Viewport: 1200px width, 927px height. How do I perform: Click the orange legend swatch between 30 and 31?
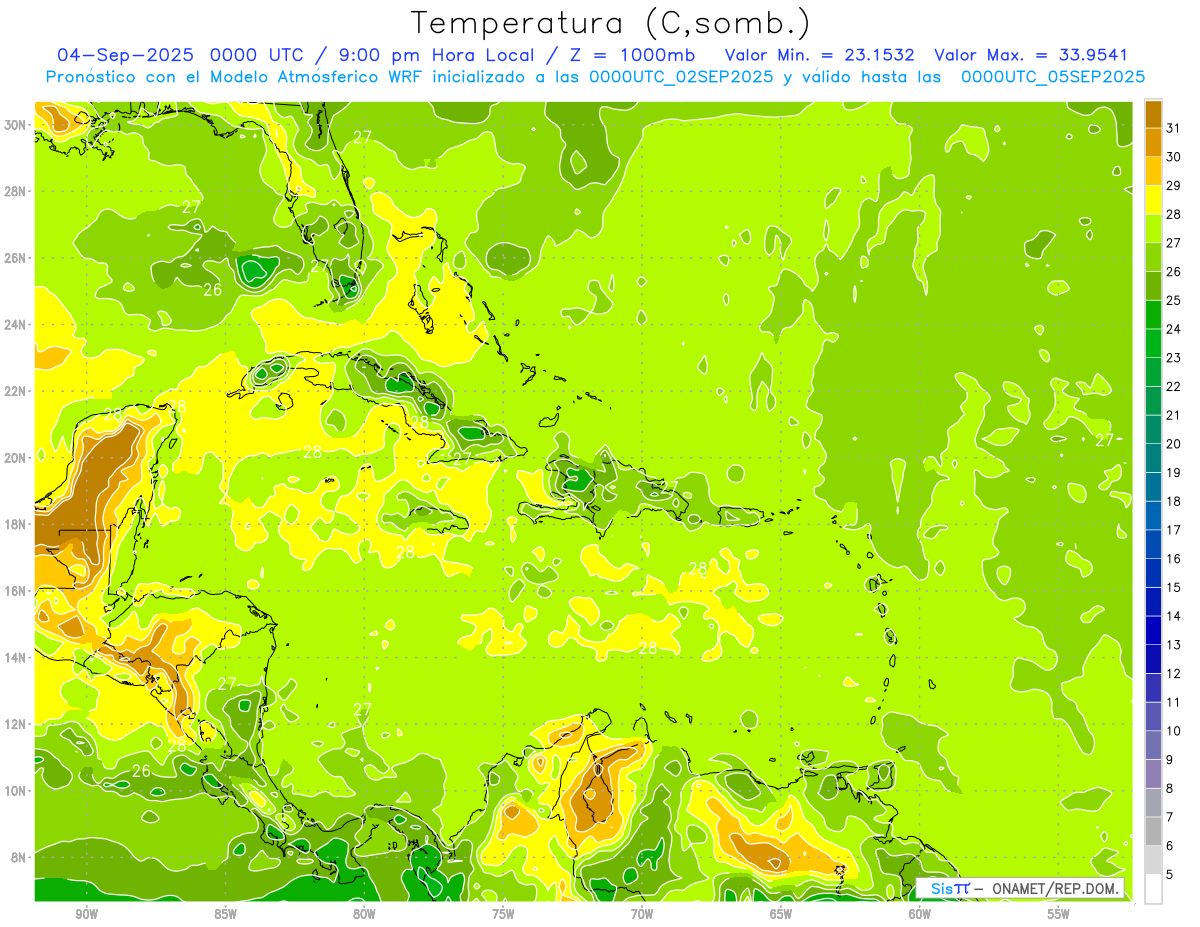pyautogui.click(x=1153, y=142)
